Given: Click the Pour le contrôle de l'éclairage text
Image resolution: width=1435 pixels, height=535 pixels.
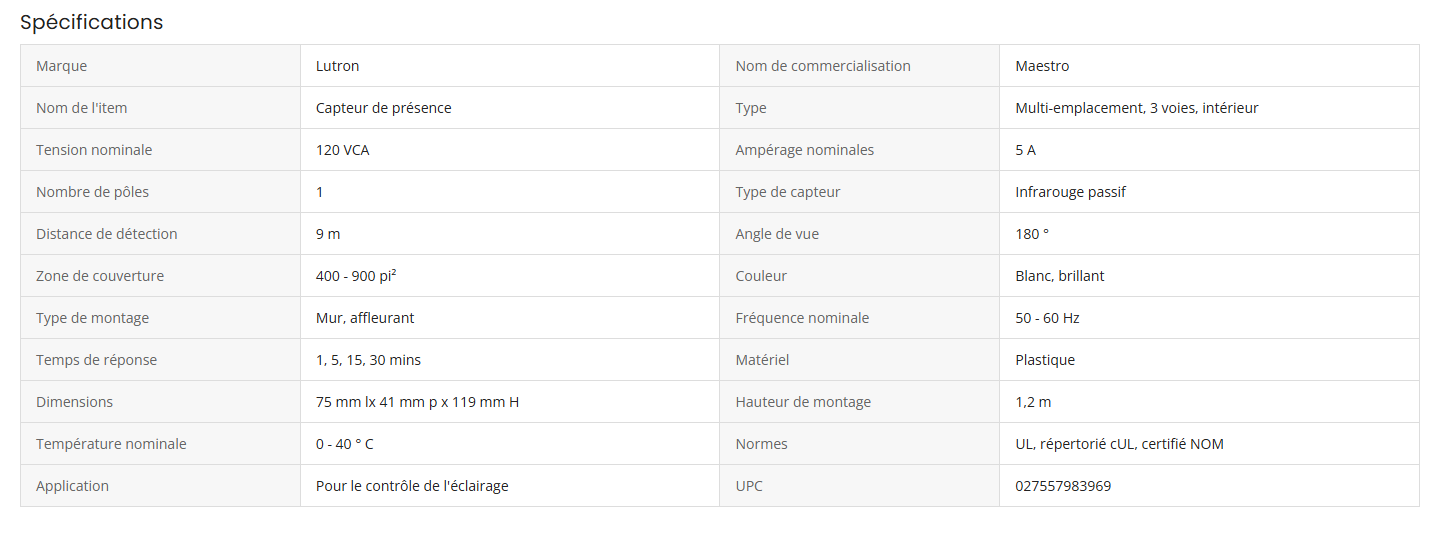Looking at the screenshot, I should click(412, 486).
